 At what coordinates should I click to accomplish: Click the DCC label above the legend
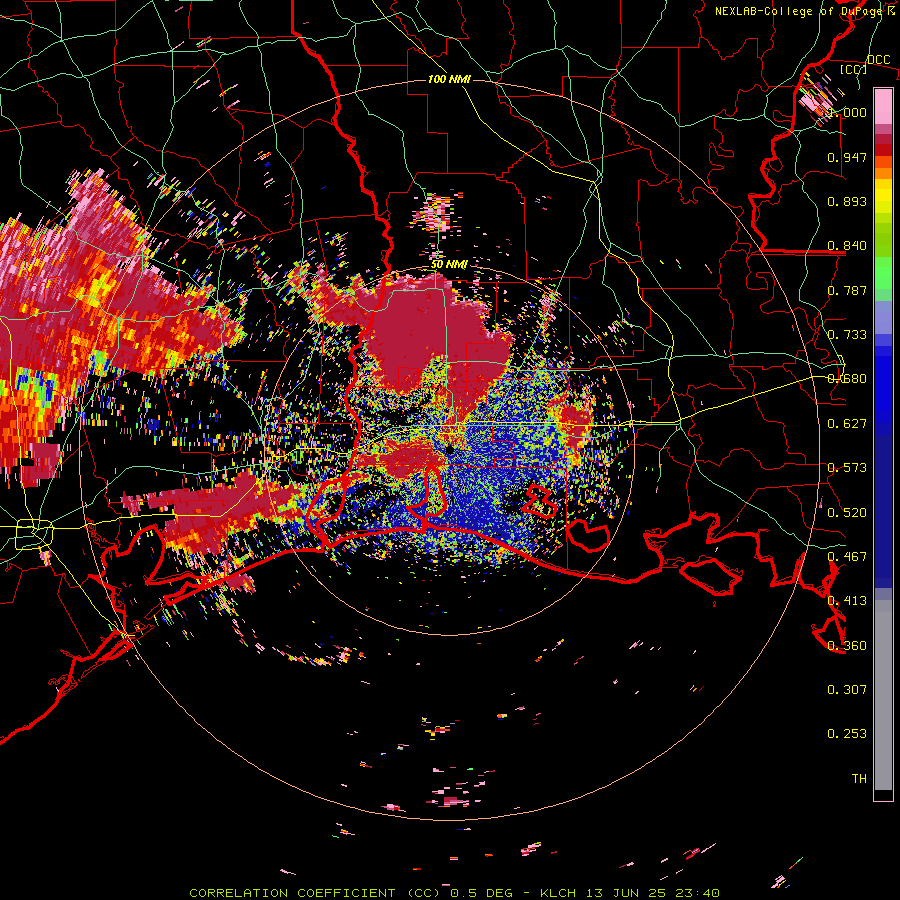tap(878, 60)
